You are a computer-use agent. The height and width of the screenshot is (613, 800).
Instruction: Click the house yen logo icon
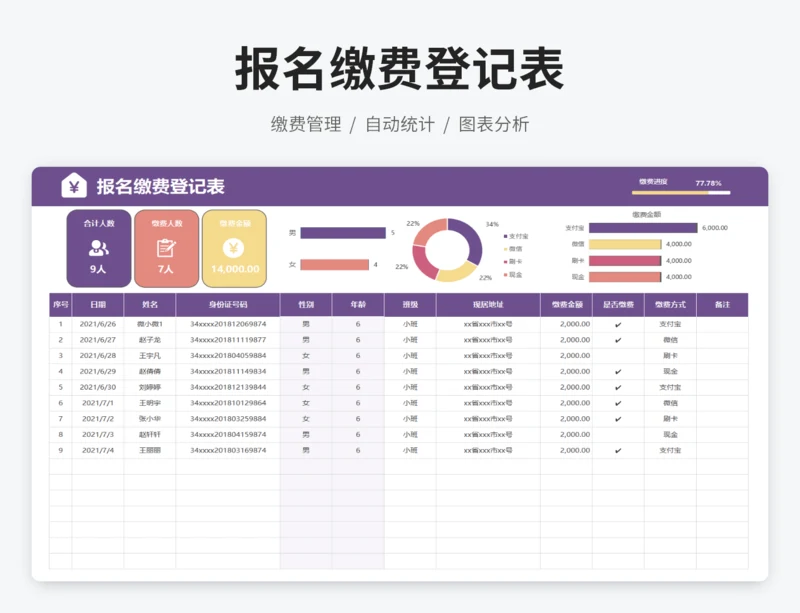pos(74,186)
